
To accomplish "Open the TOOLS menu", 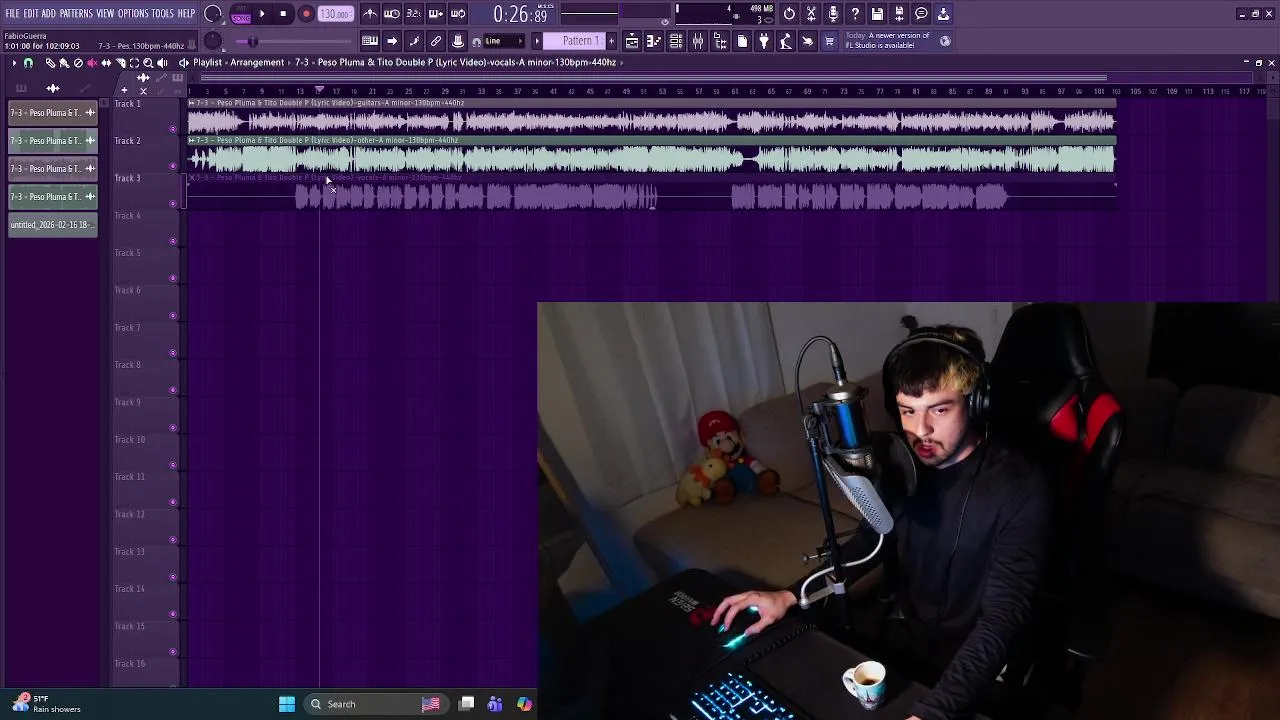I will pos(163,13).
